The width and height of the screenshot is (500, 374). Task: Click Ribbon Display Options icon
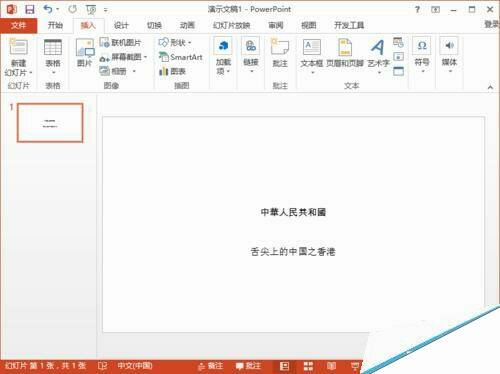(x=435, y=10)
